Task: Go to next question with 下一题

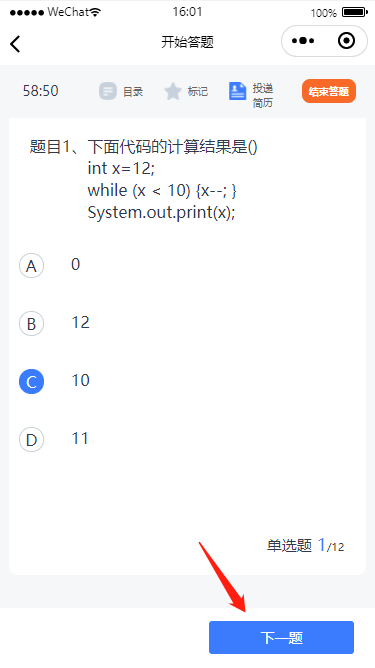Action: [x=281, y=637]
